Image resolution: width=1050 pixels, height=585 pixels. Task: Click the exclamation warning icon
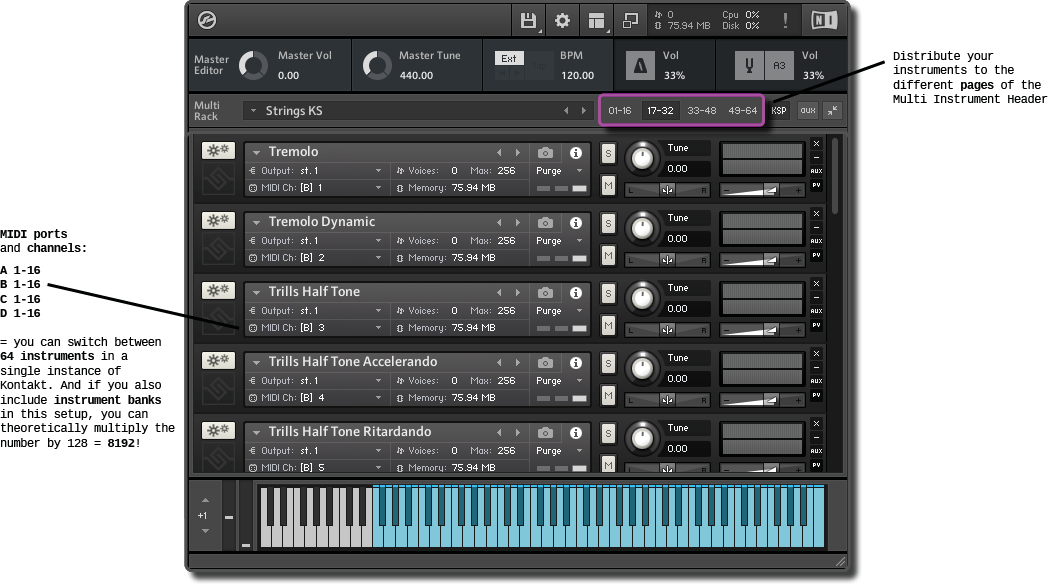click(x=785, y=21)
